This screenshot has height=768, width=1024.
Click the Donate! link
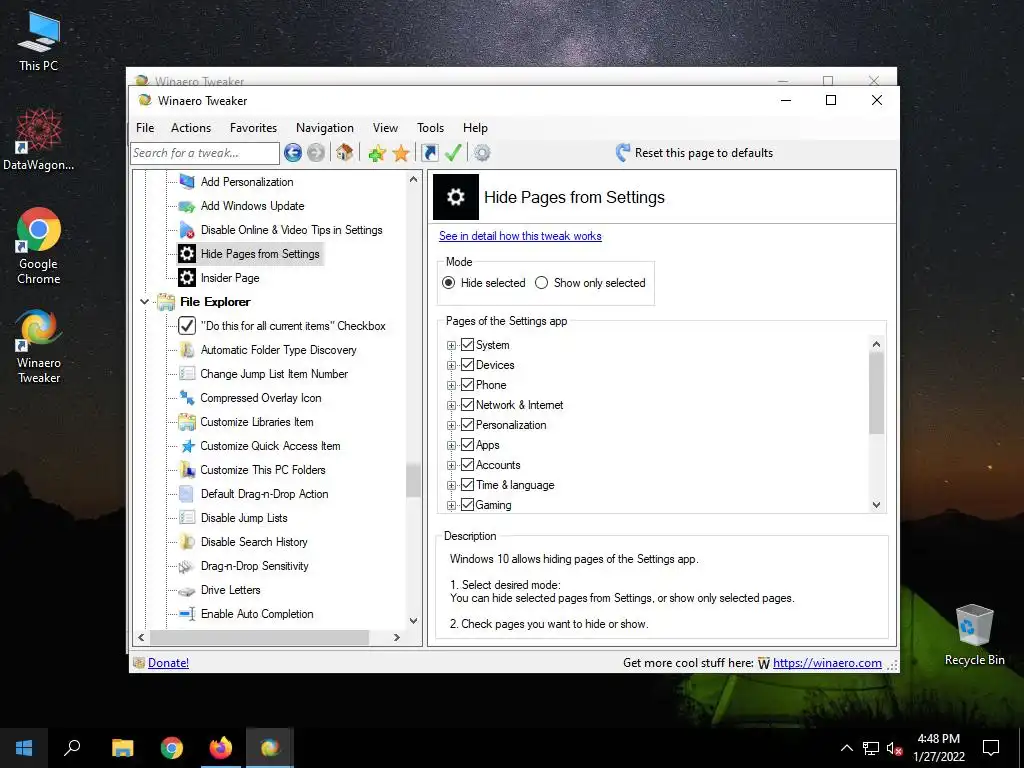[x=168, y=663]
